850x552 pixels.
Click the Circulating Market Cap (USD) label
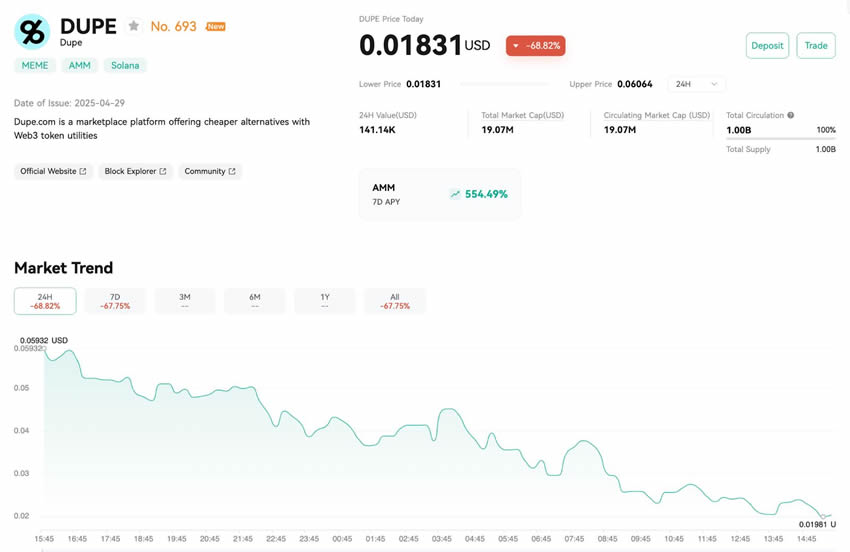[657, 115]
